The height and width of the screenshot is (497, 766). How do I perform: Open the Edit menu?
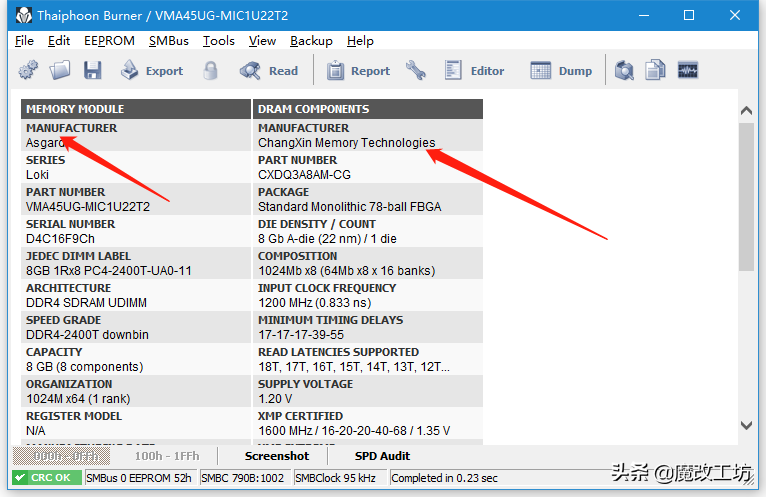[x=59, y=41]
